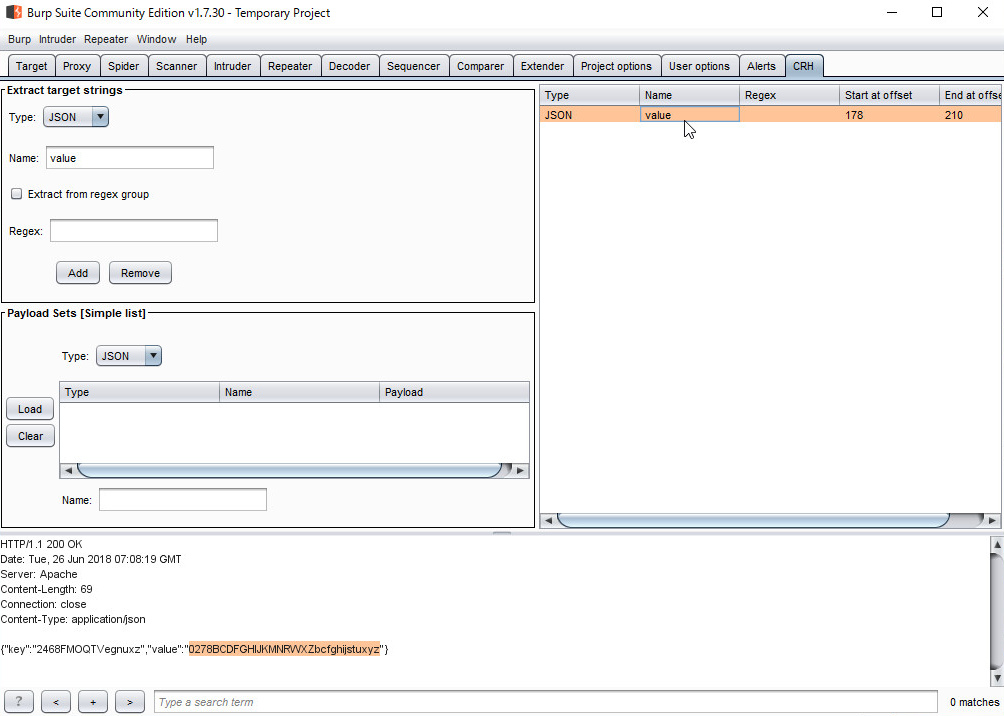The width and height of the screenshot is (1004, 716).
Task: Click 'Content-Type: application/json' header line
Action: point(73,619)
